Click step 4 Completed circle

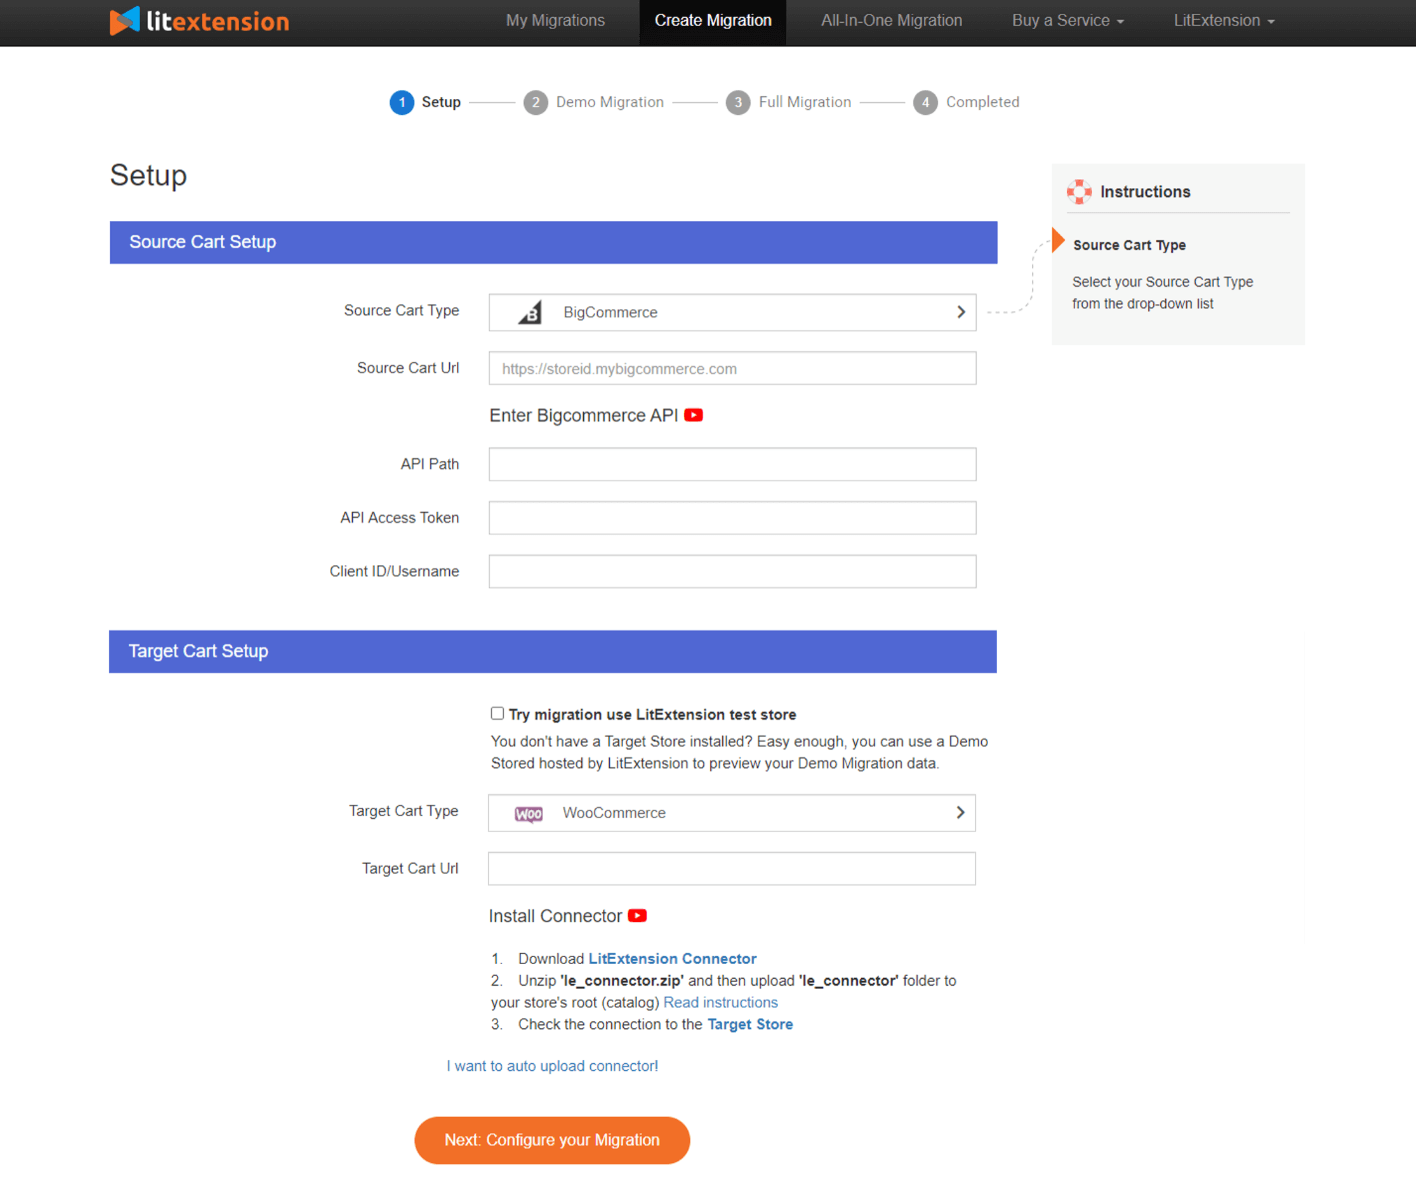925,103
